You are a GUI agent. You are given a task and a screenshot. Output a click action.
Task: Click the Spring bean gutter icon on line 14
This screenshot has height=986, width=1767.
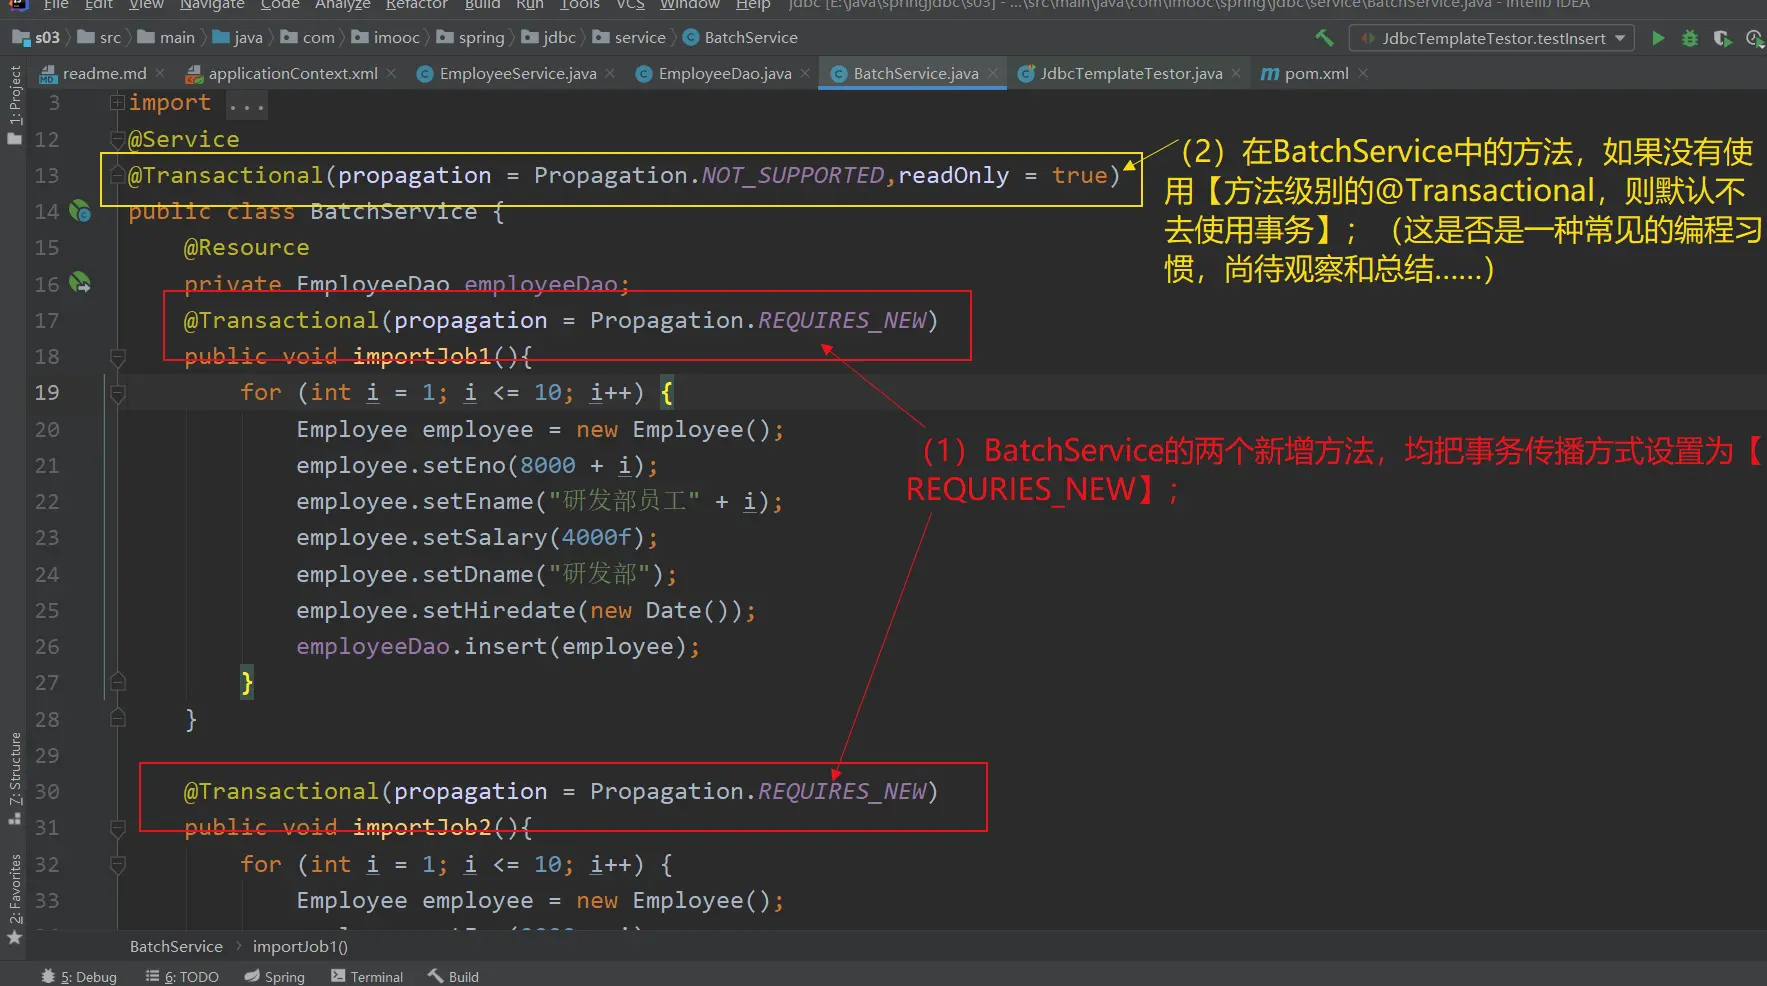click(80, 211)
